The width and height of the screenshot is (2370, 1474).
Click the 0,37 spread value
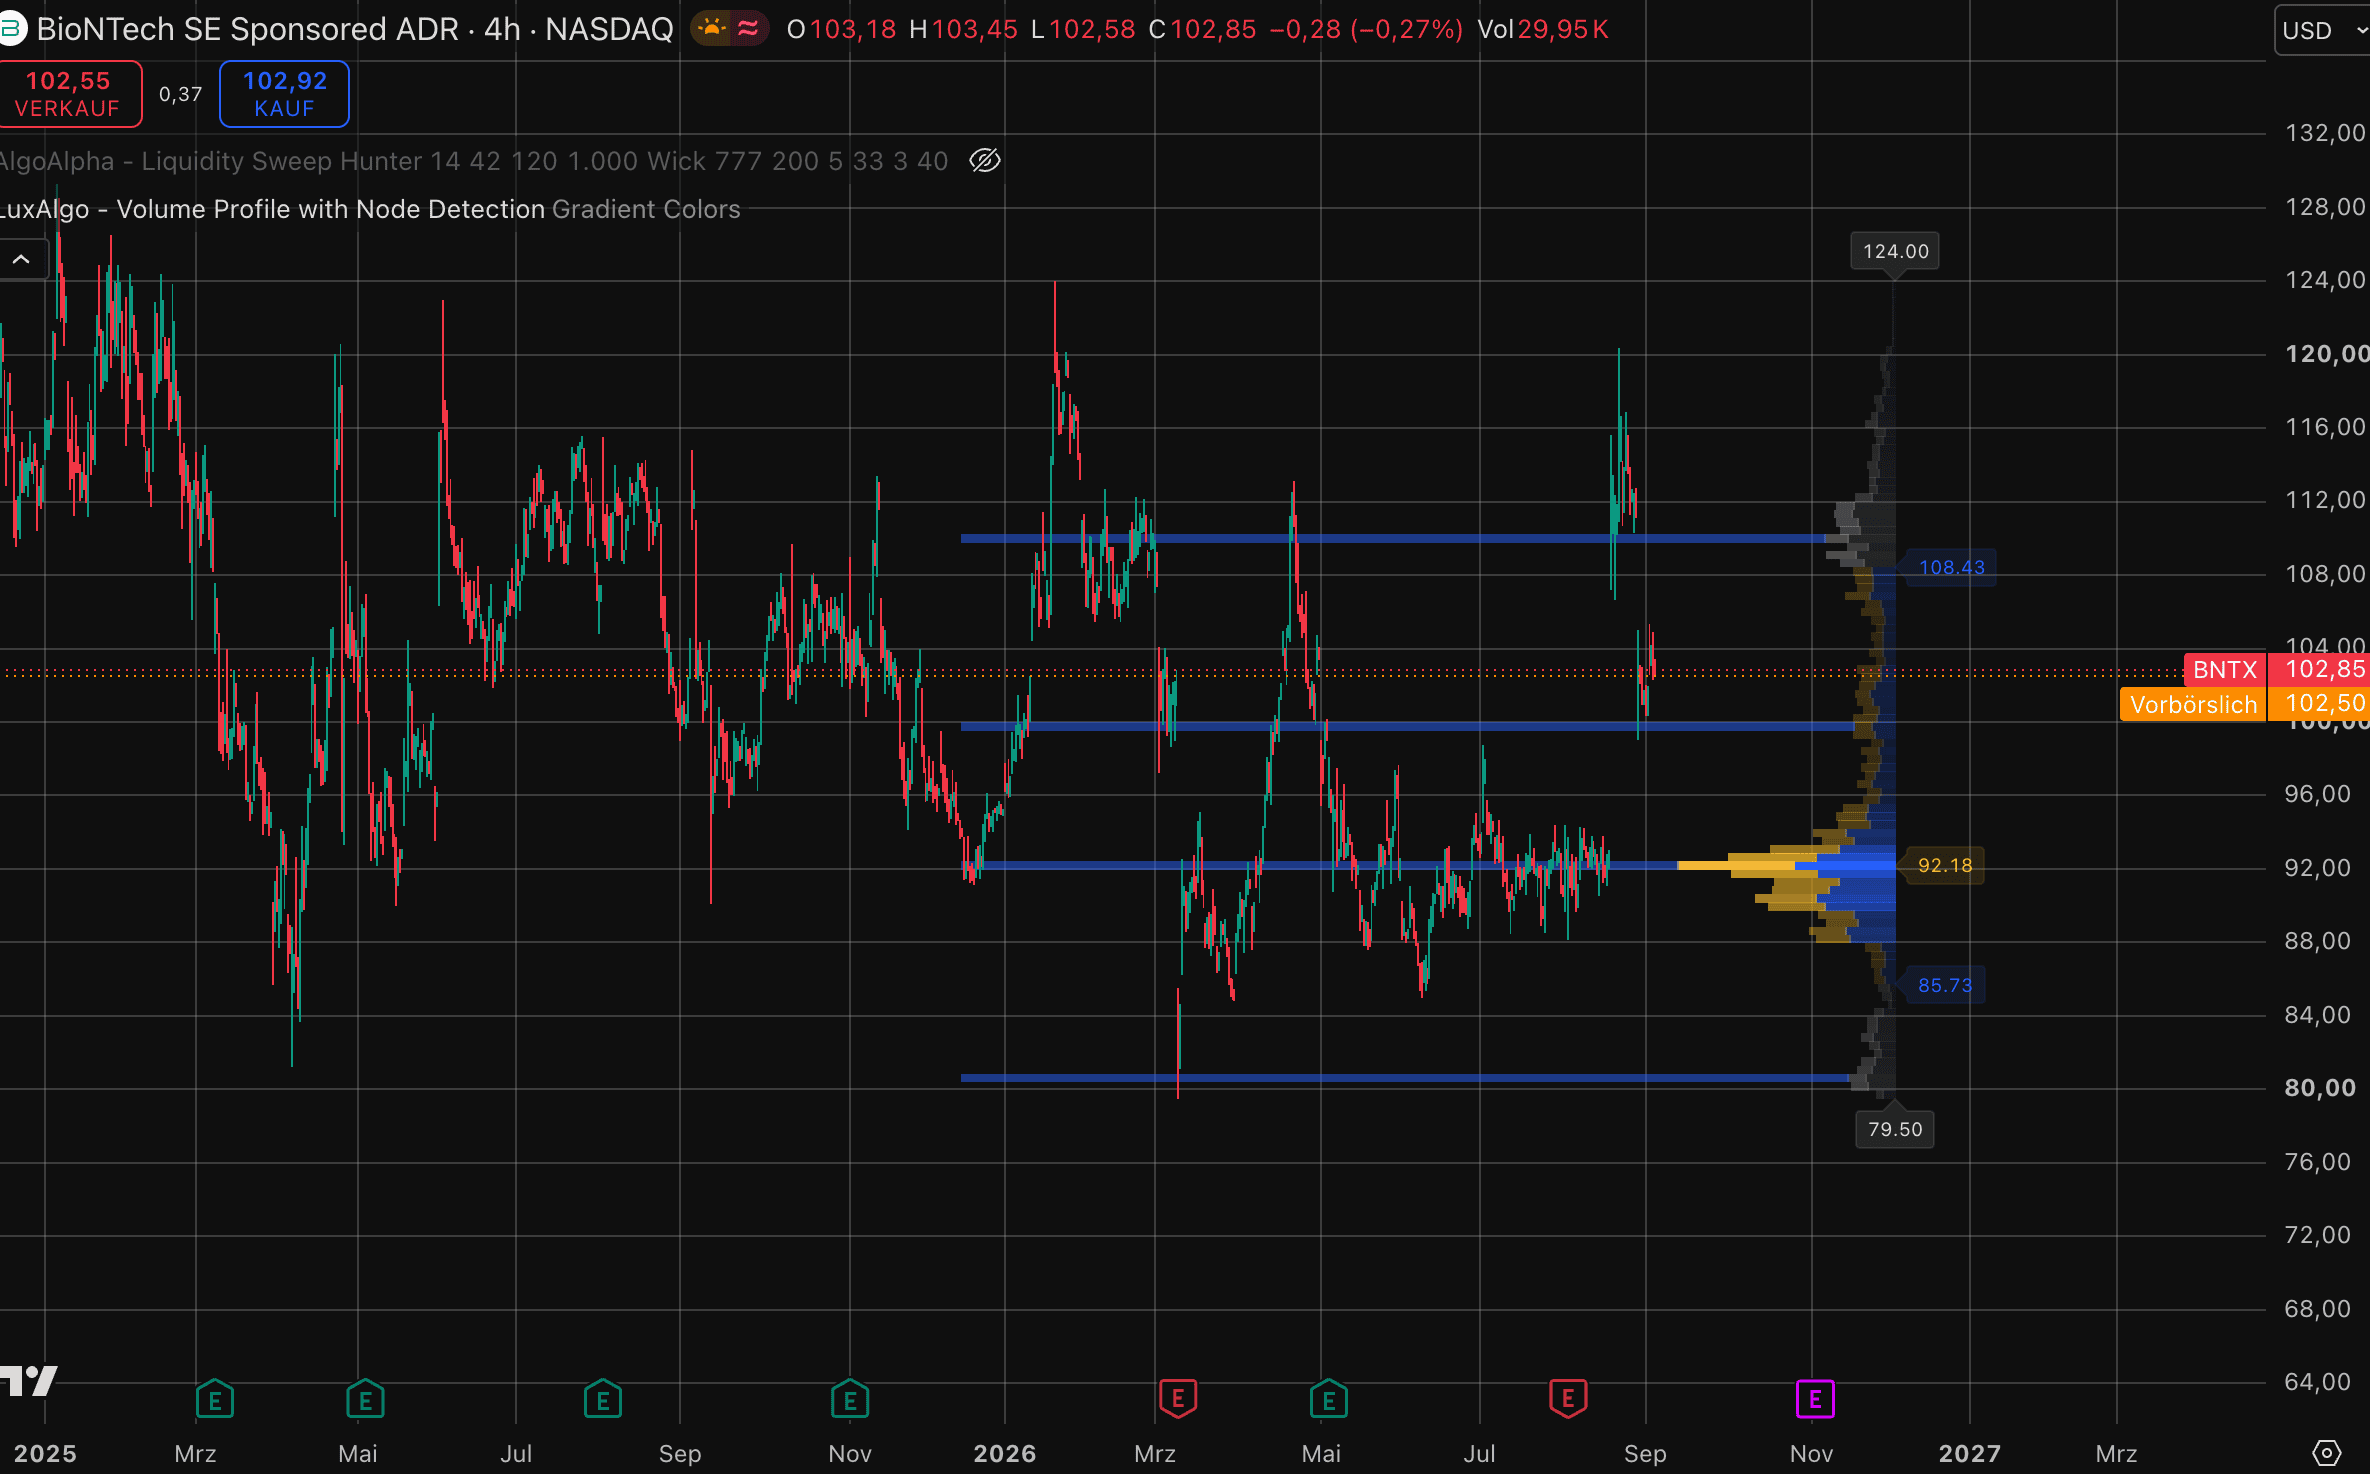pyautogui.click(x=180, y=94)
